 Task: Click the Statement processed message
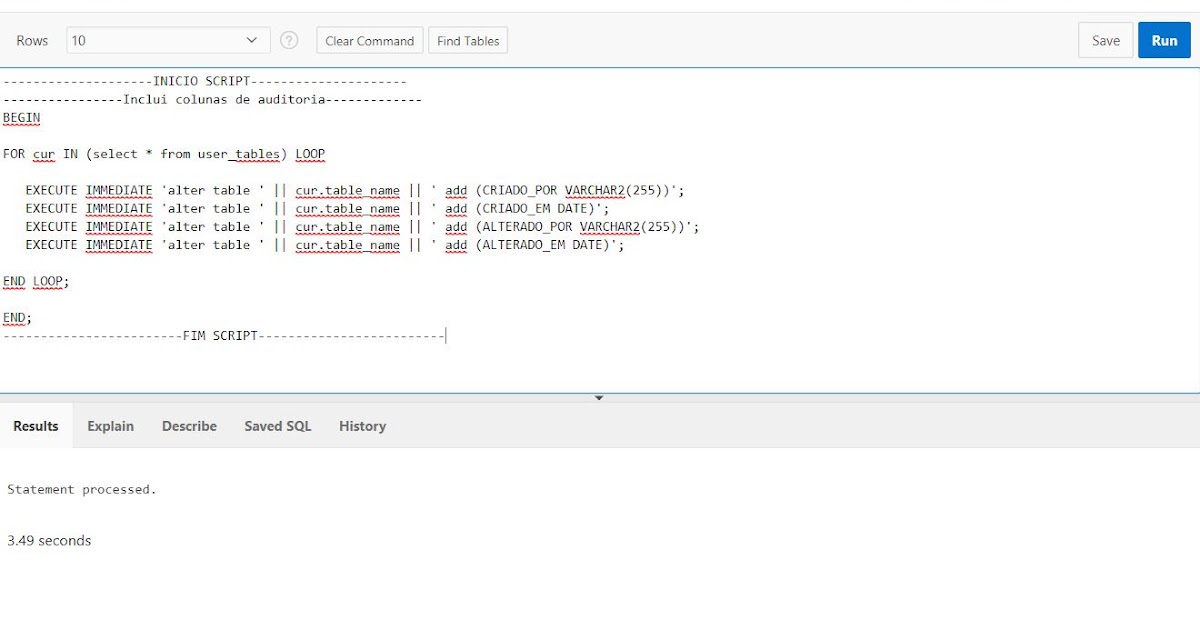(81, 489)
